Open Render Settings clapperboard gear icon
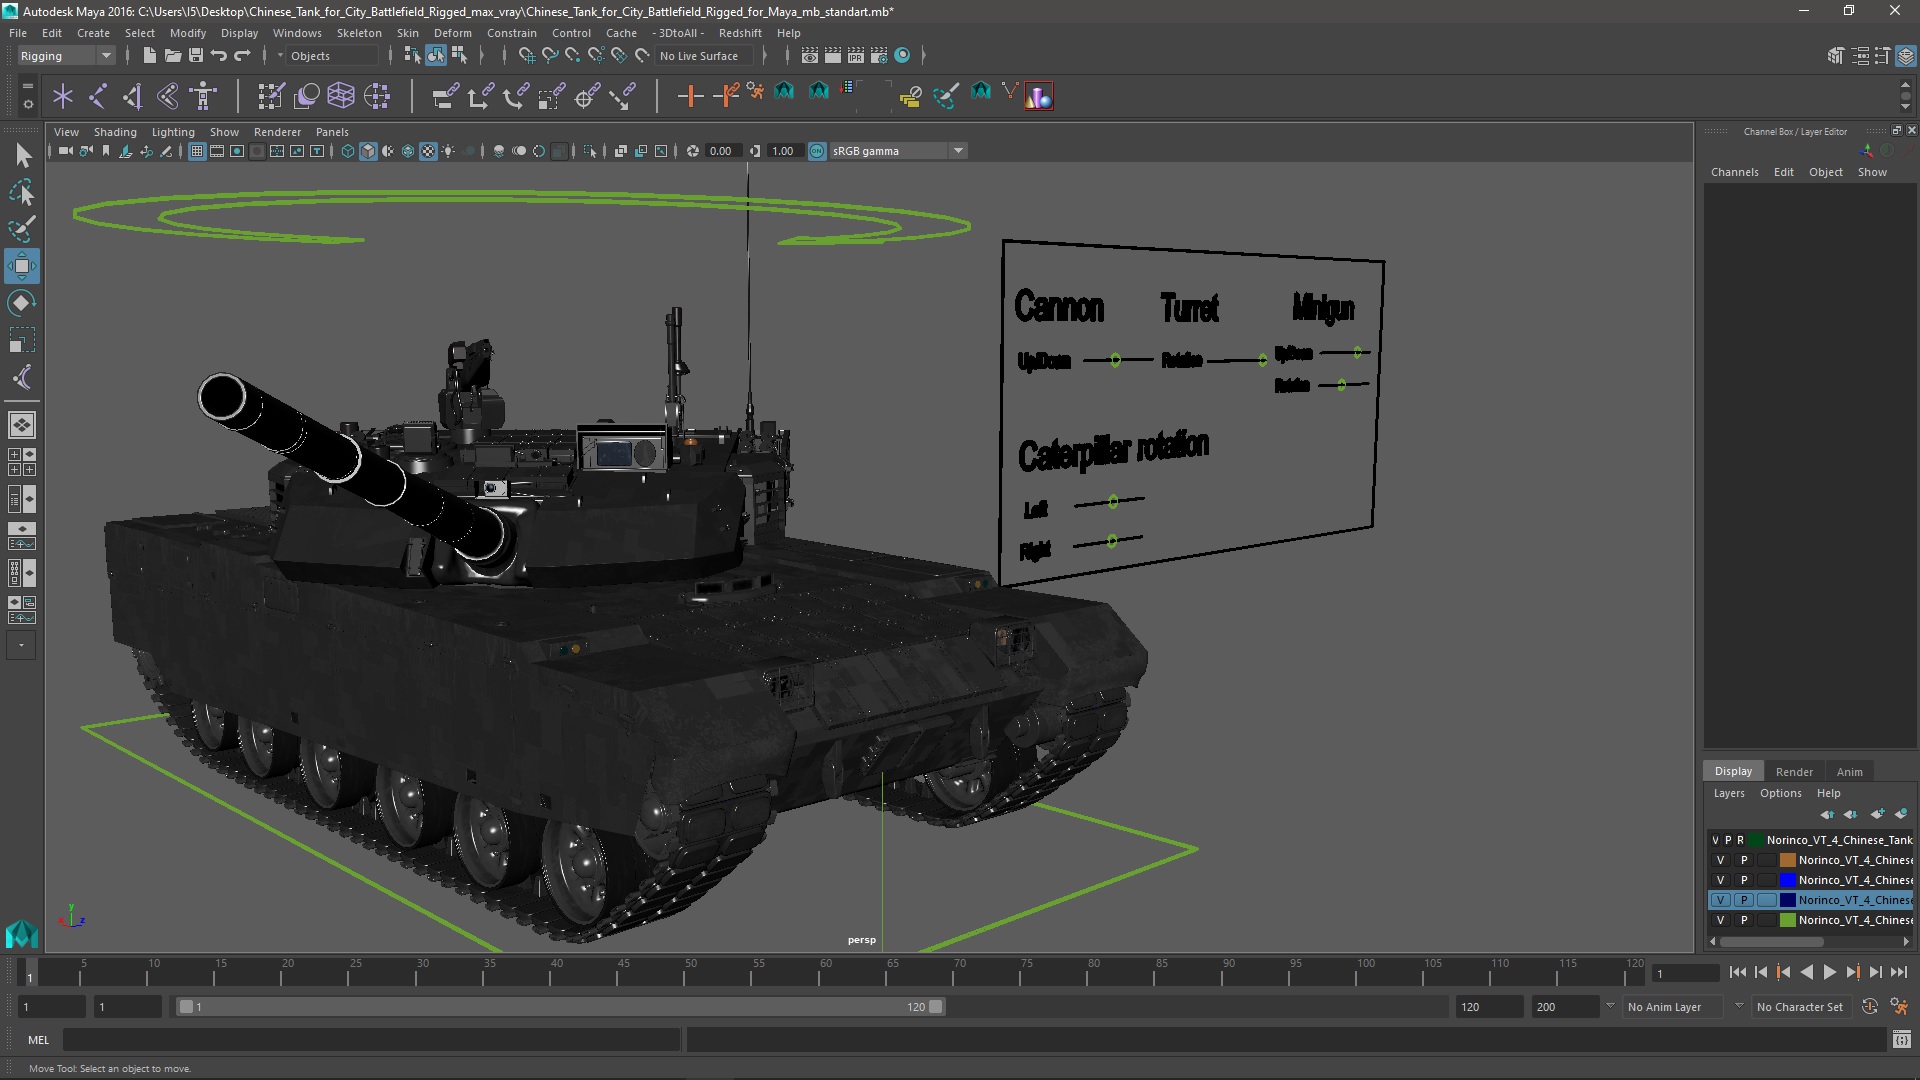Viewport: 1920px width, 1080px height. tap(879, 56)
